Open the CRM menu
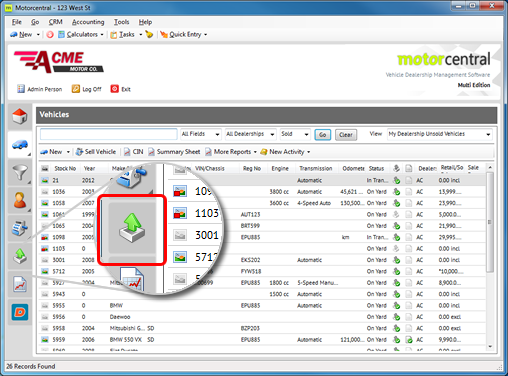Screen dimensions: 508x376 (x=55, y=22)
